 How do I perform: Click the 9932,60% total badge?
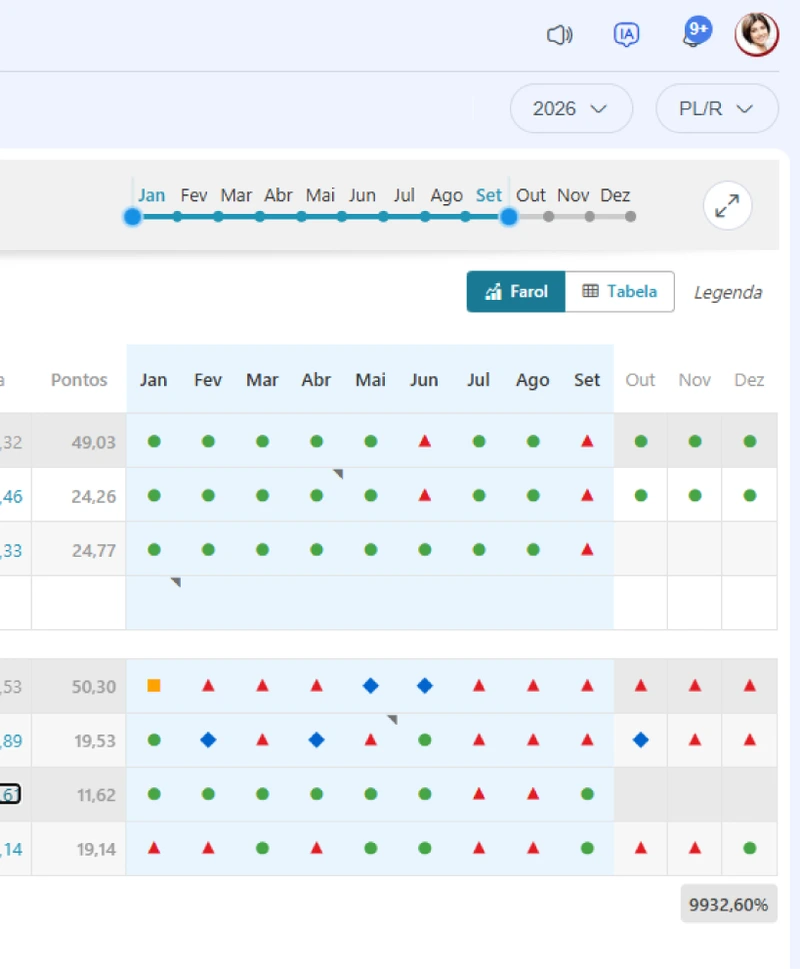point(728,904)
